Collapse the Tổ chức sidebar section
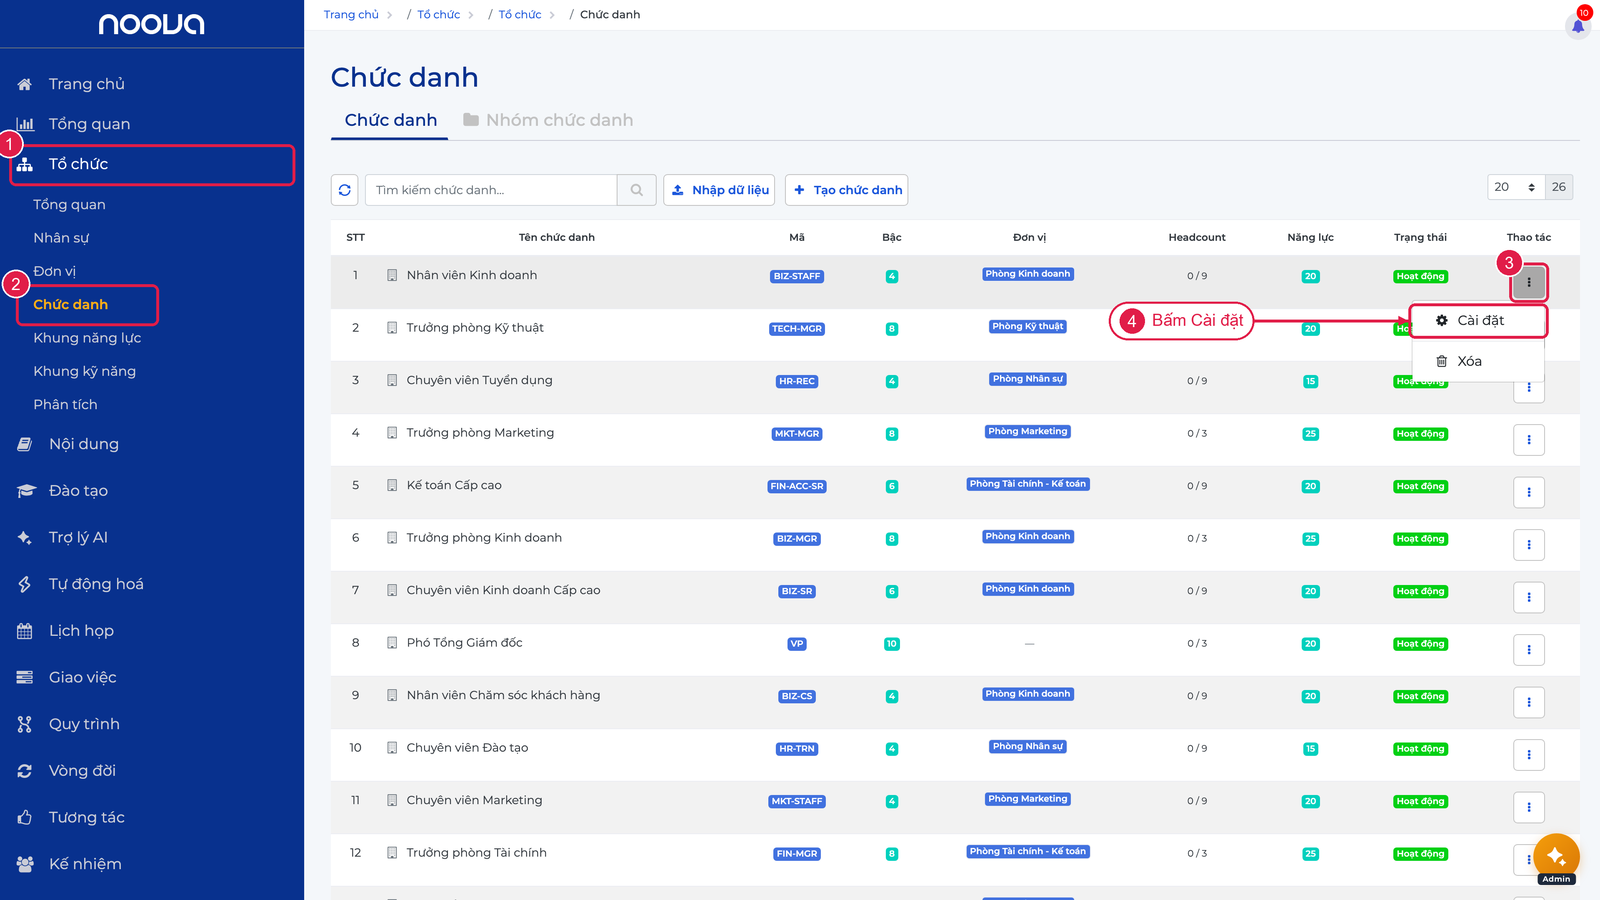Screen dimensions: 1600x900 click(x=152, y=165)
